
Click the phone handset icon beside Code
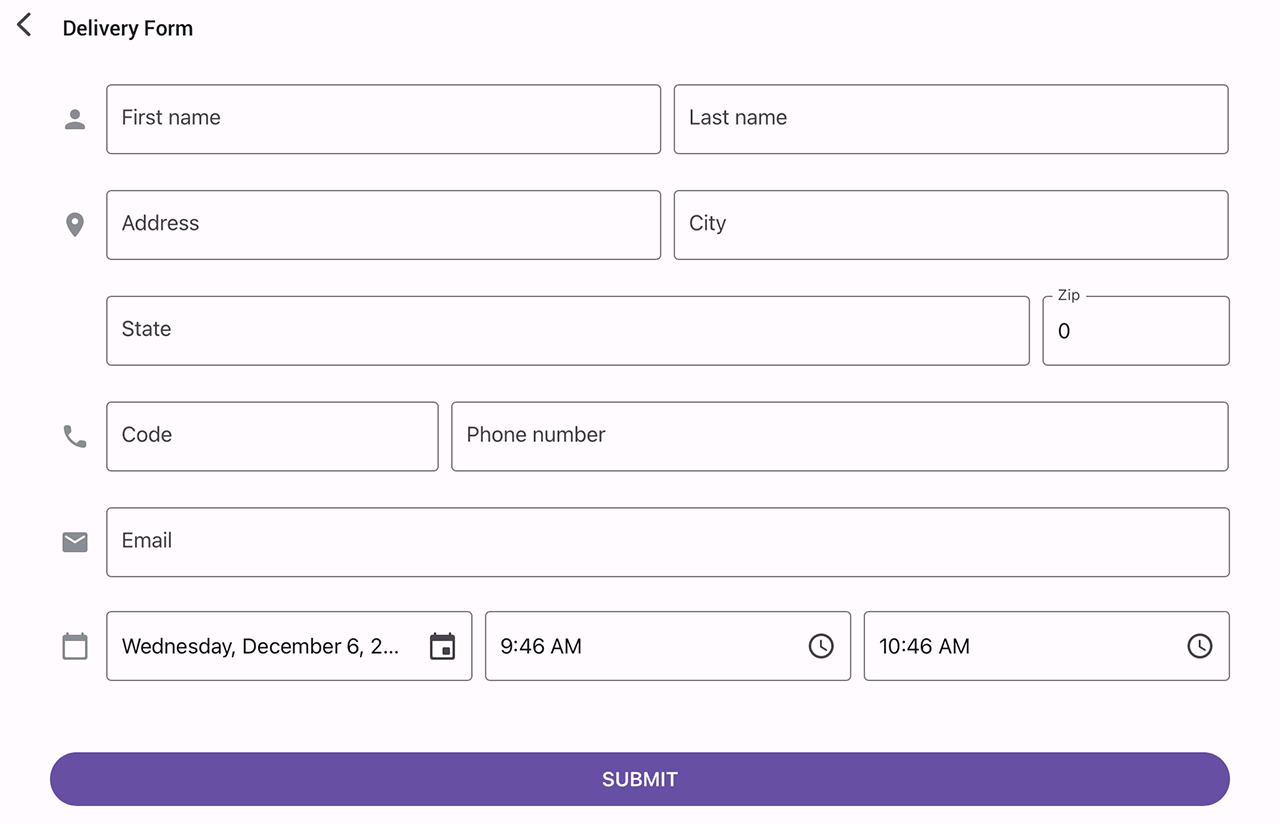pyautogui.click(x=74, y=436)
